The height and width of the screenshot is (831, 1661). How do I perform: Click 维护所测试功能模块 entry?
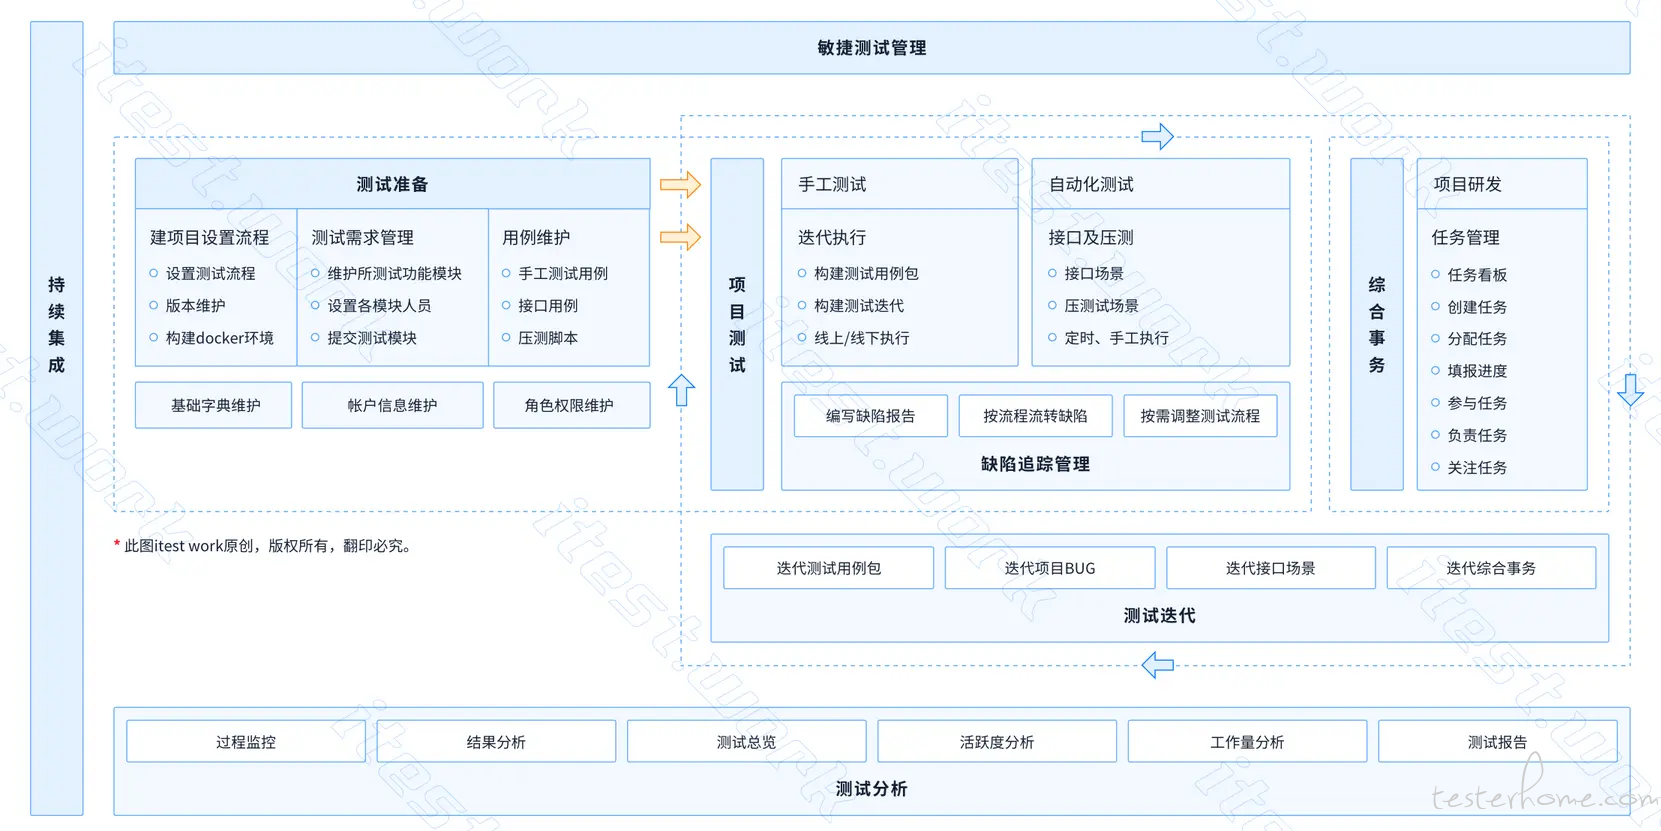click(394, 273)
